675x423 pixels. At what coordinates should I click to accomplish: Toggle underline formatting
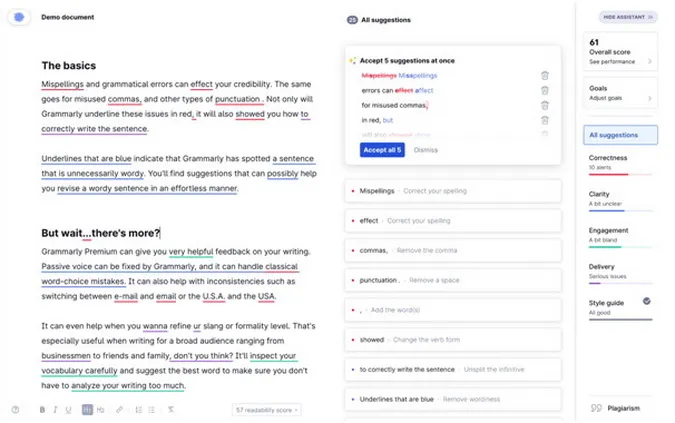(68, 410)
